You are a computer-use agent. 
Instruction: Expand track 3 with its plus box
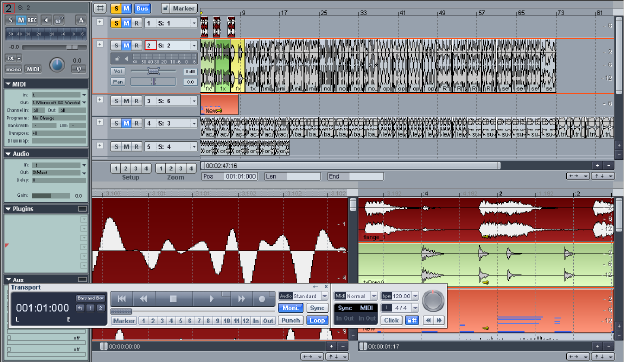[100, 100]
